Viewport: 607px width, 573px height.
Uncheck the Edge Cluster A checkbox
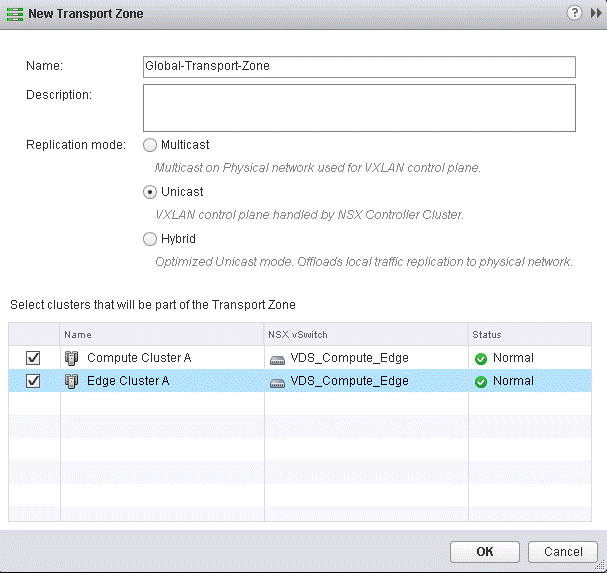32,381
